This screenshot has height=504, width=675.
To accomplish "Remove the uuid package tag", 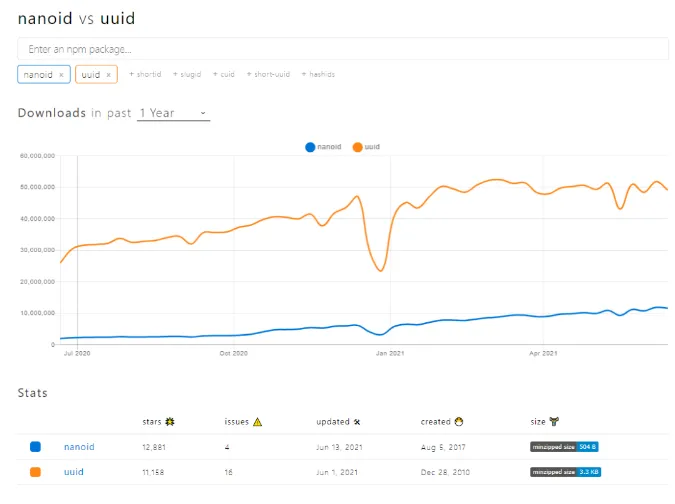I will pyautogui.click(x=109, y=75).
